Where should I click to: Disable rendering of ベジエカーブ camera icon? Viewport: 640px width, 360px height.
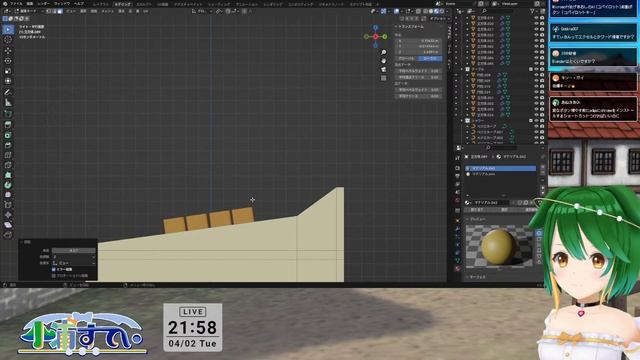542,127
